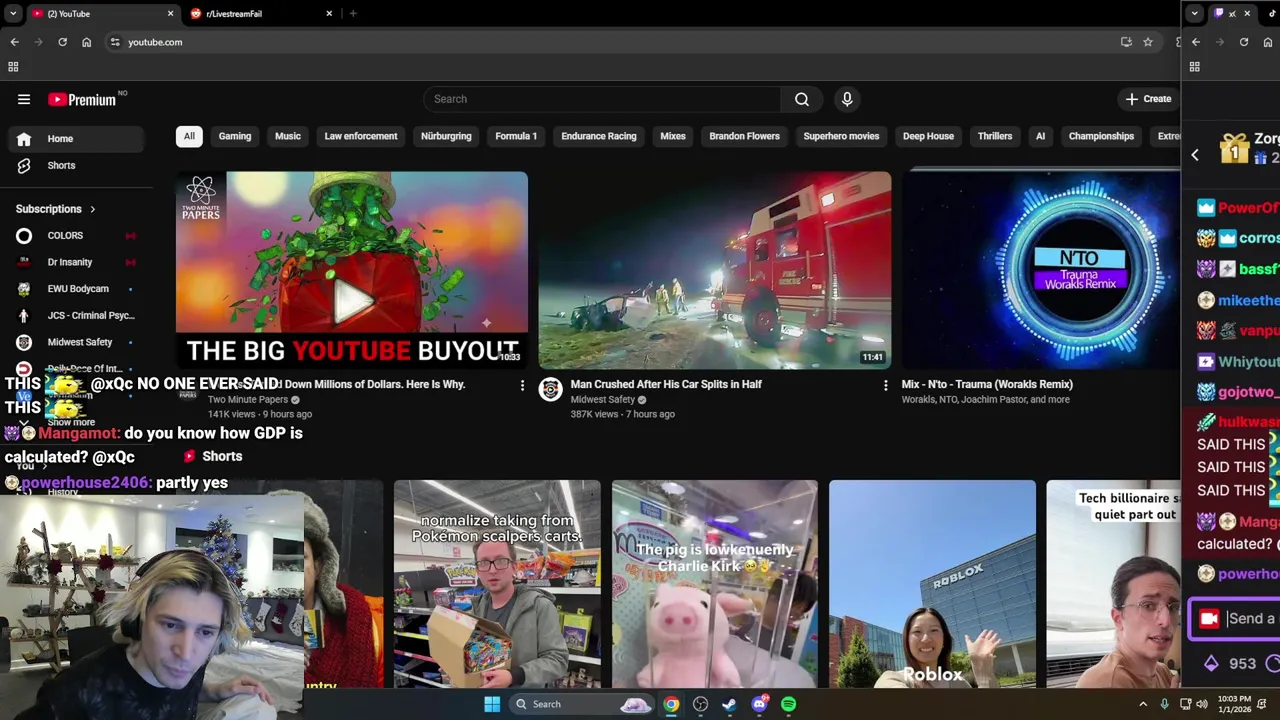Start voice search with the microphone icon
This screenshot has height=720, width=1280.
[x=847, y=99]
